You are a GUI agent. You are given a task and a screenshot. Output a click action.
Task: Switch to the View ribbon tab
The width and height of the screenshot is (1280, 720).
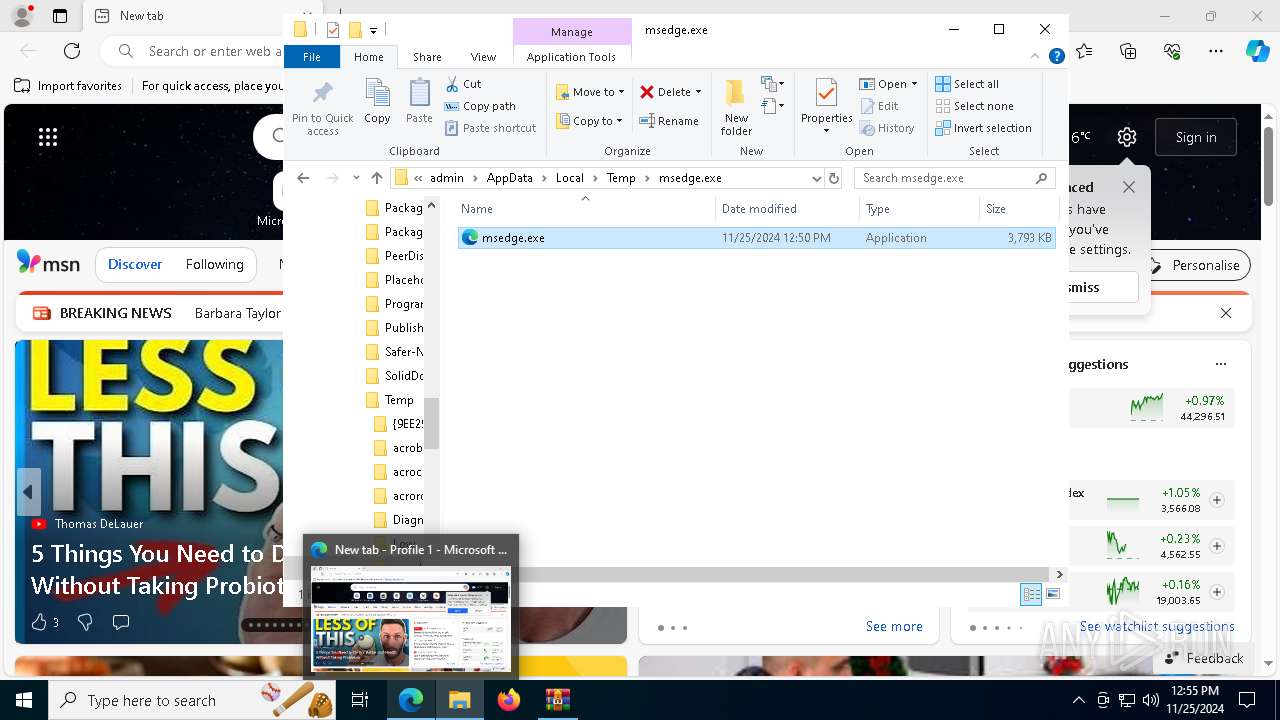pos(483,57)
